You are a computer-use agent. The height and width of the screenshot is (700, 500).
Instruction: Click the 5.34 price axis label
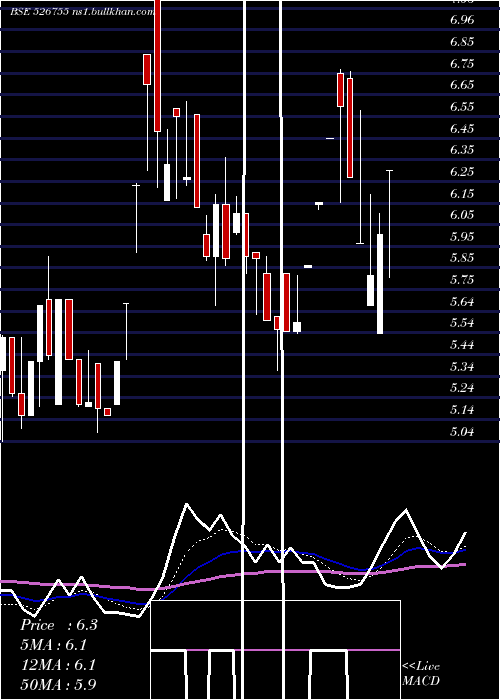click(x=462, y=367)
